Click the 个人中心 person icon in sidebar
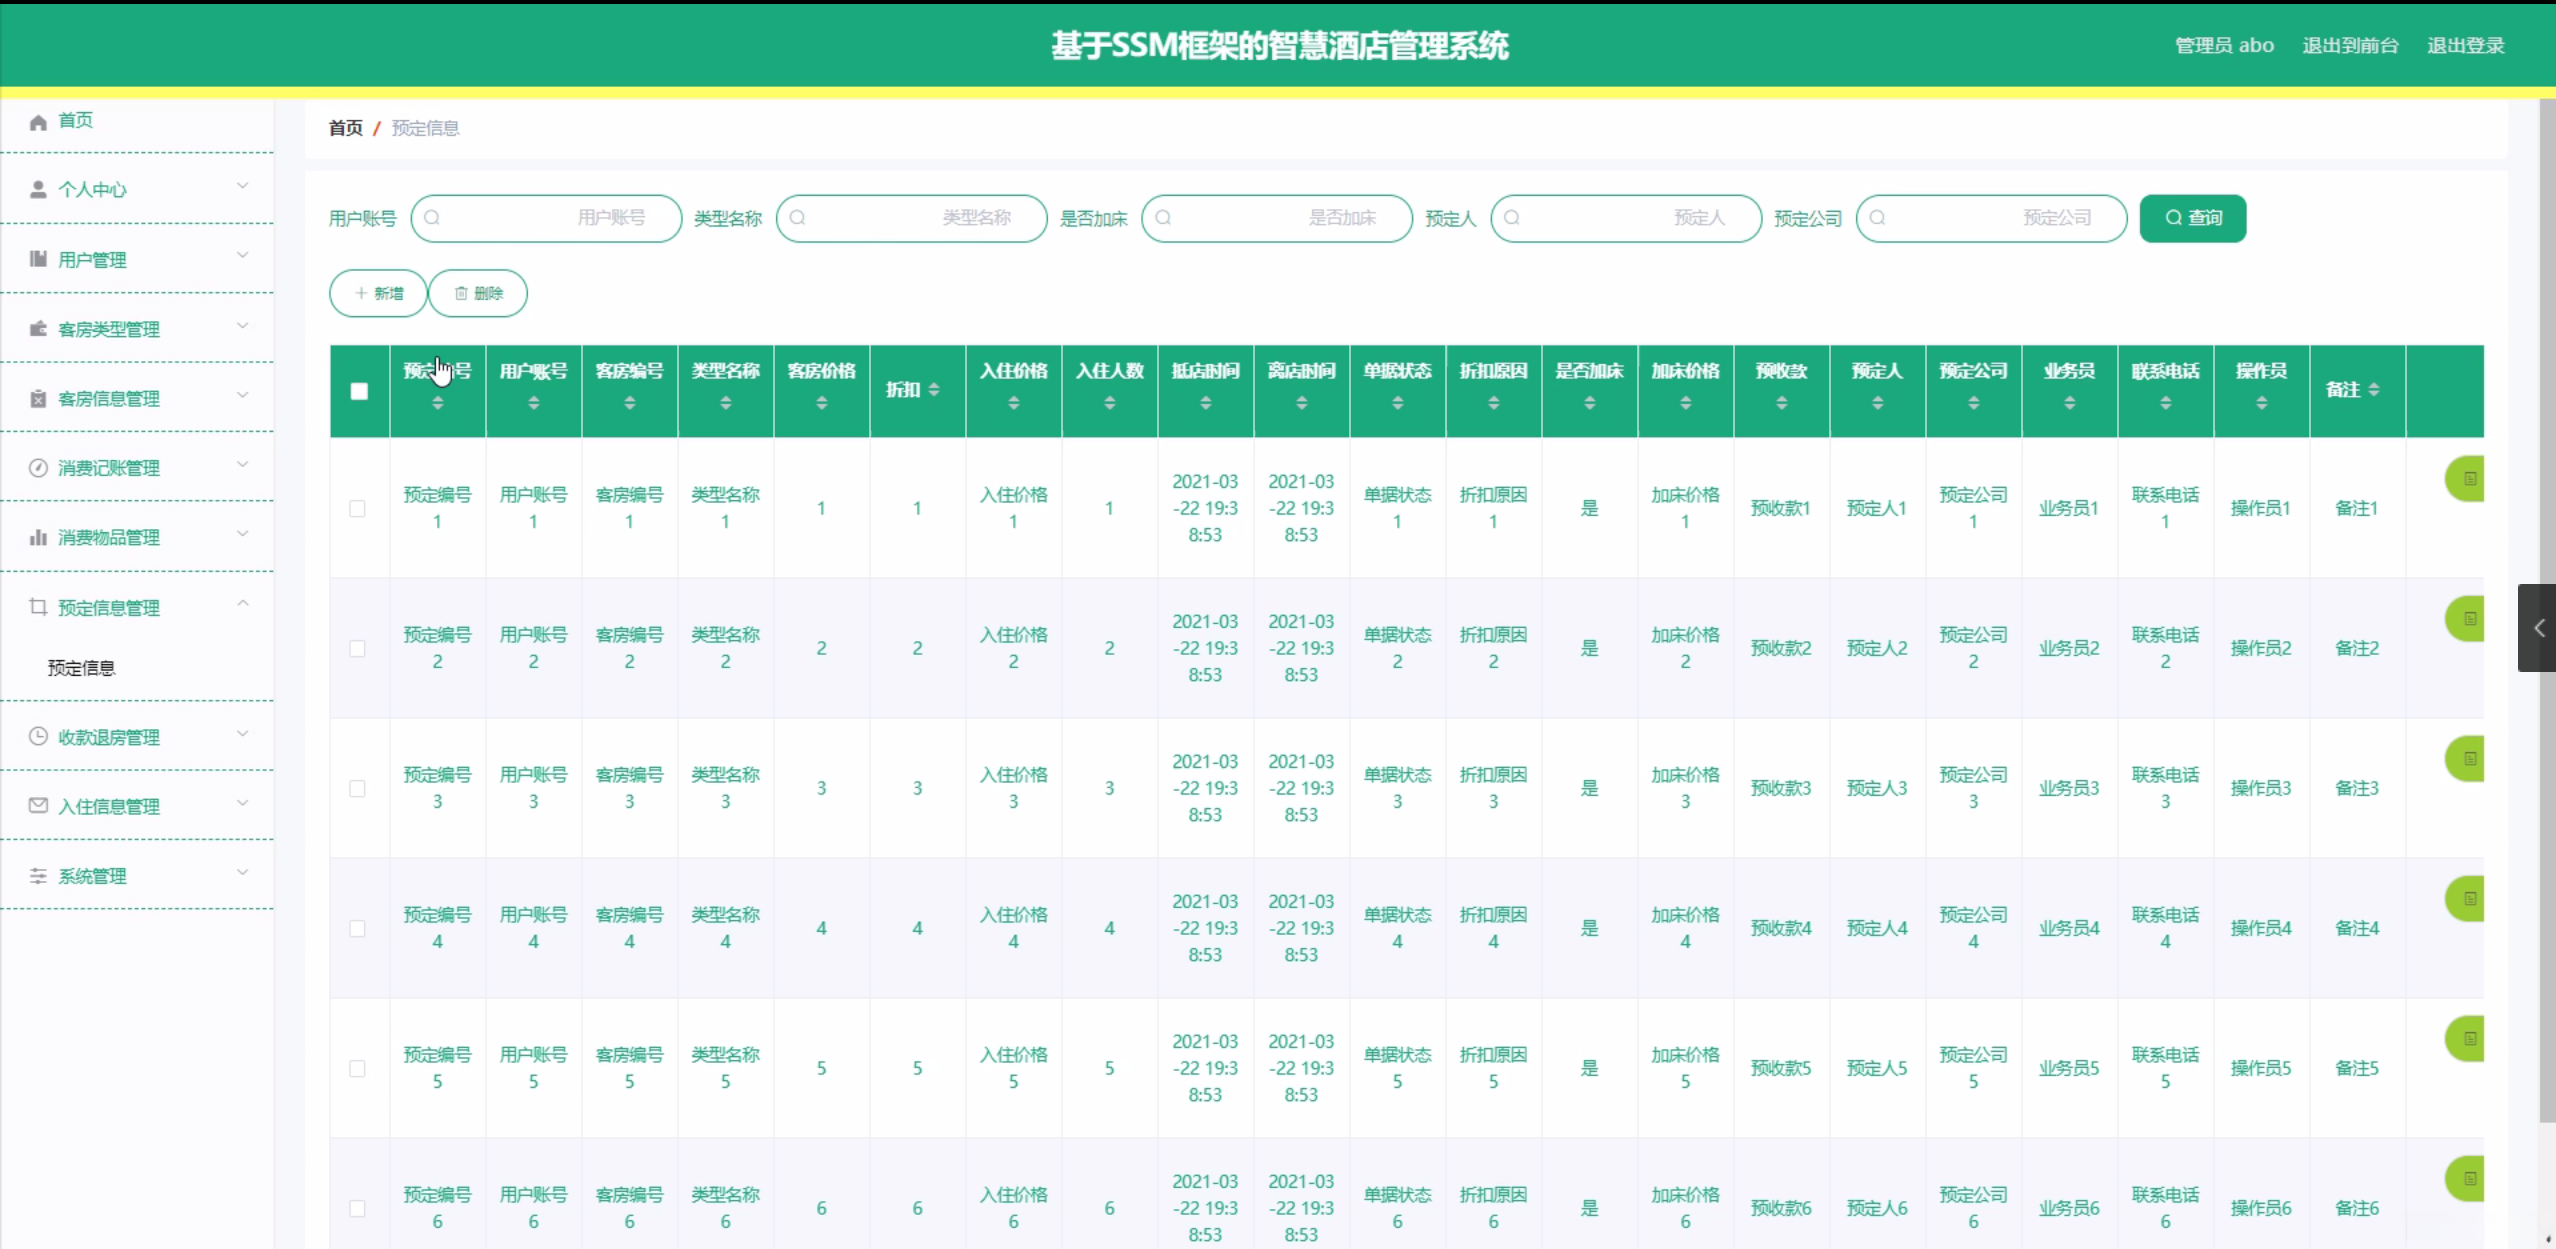This screenshot has height=1249, width=2556. [x=38, y=190]
